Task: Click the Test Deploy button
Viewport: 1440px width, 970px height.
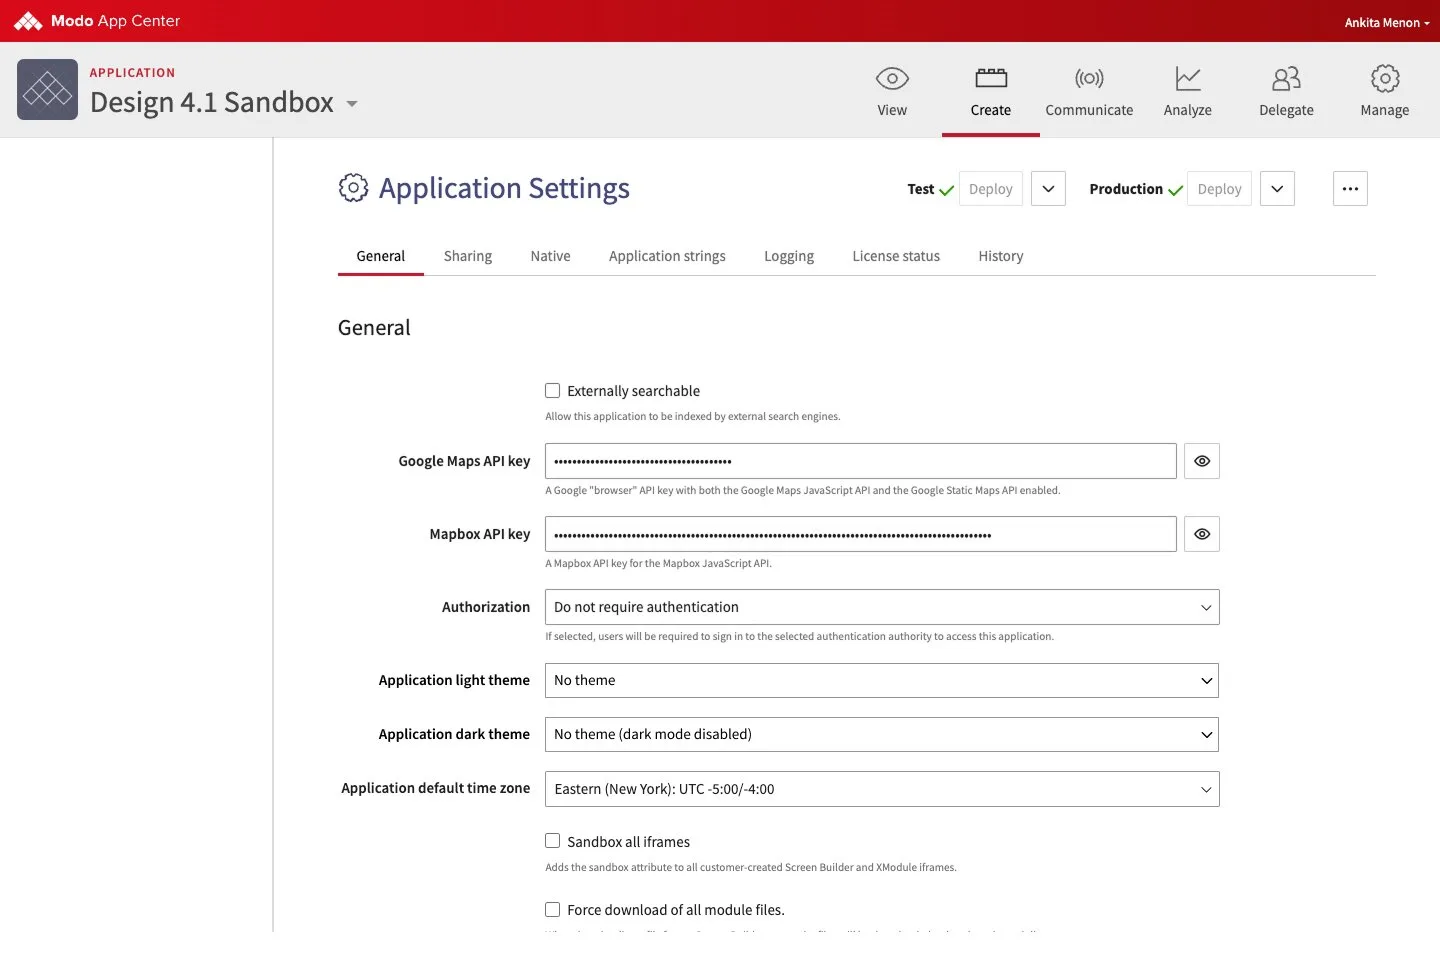Action: click(x=991, y=189)
